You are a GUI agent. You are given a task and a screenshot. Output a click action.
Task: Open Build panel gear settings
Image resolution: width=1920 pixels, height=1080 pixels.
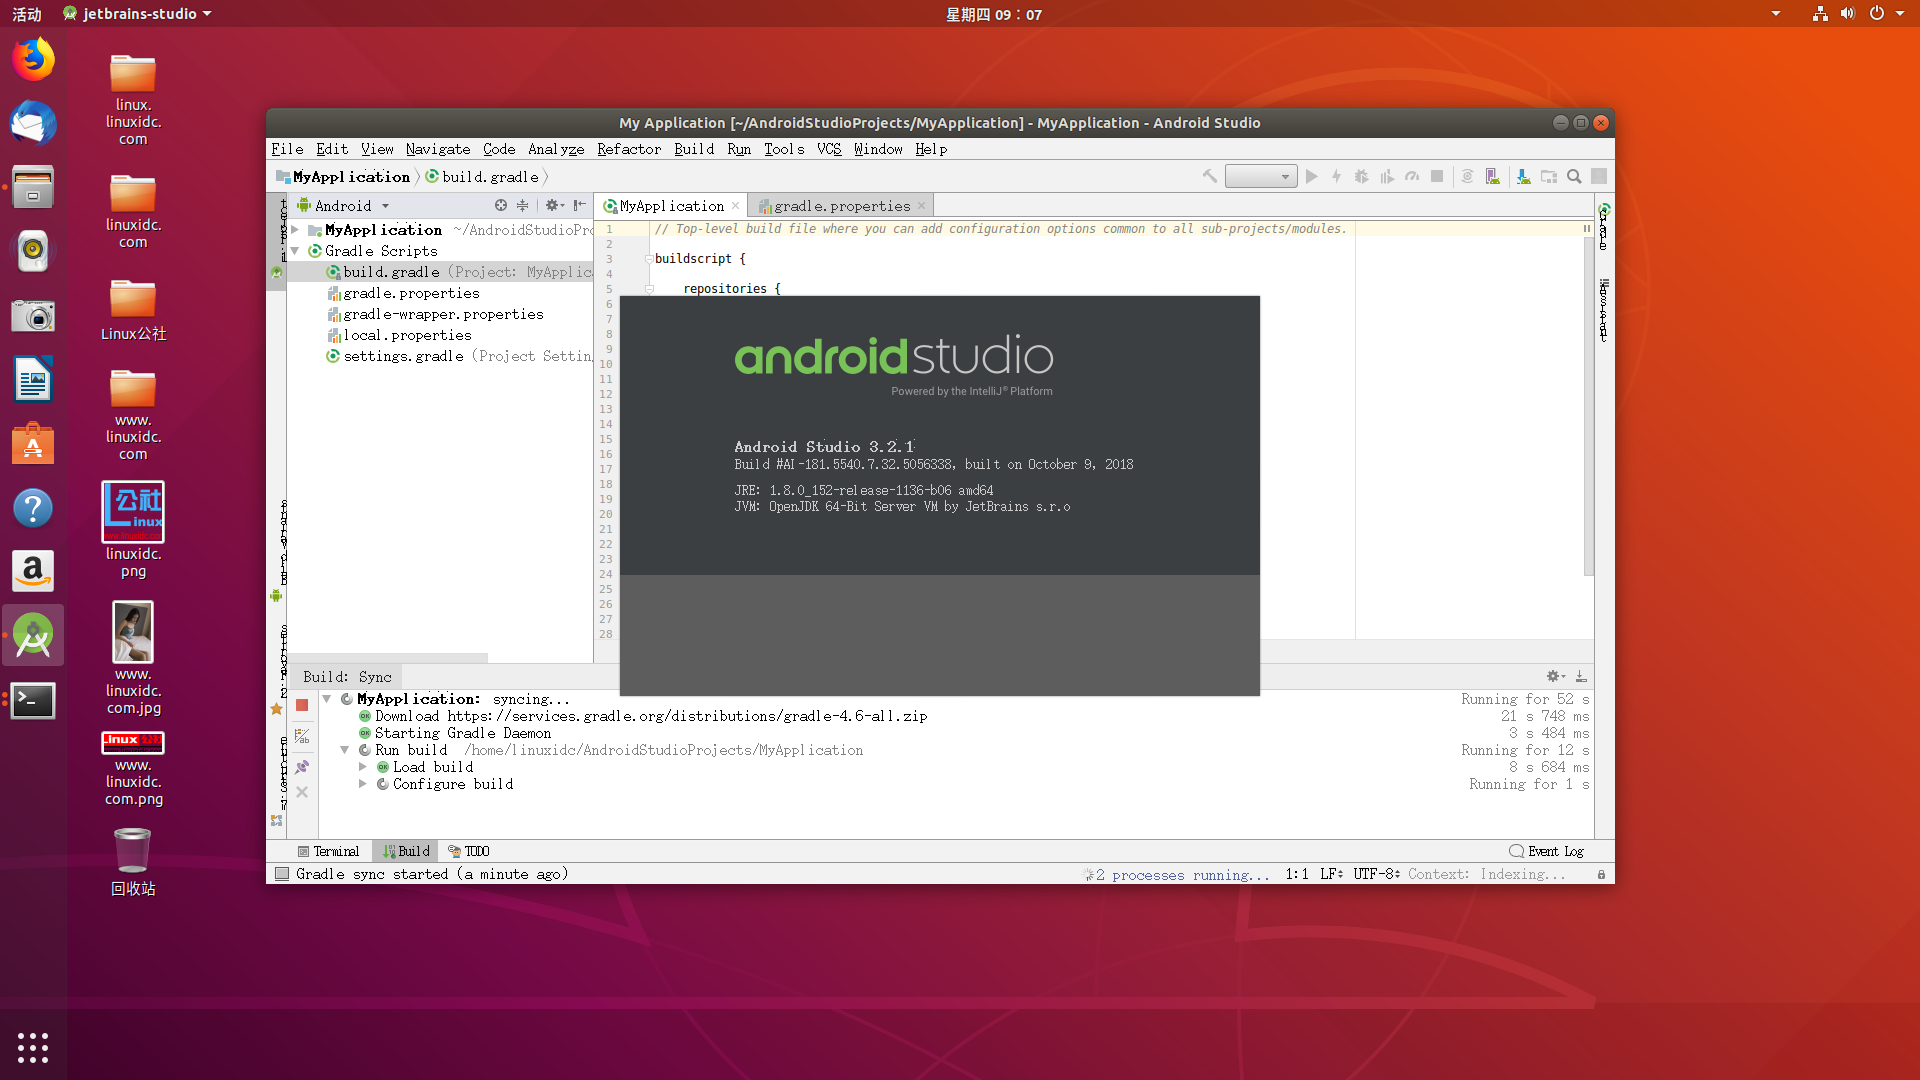(x=1555, y=677)
